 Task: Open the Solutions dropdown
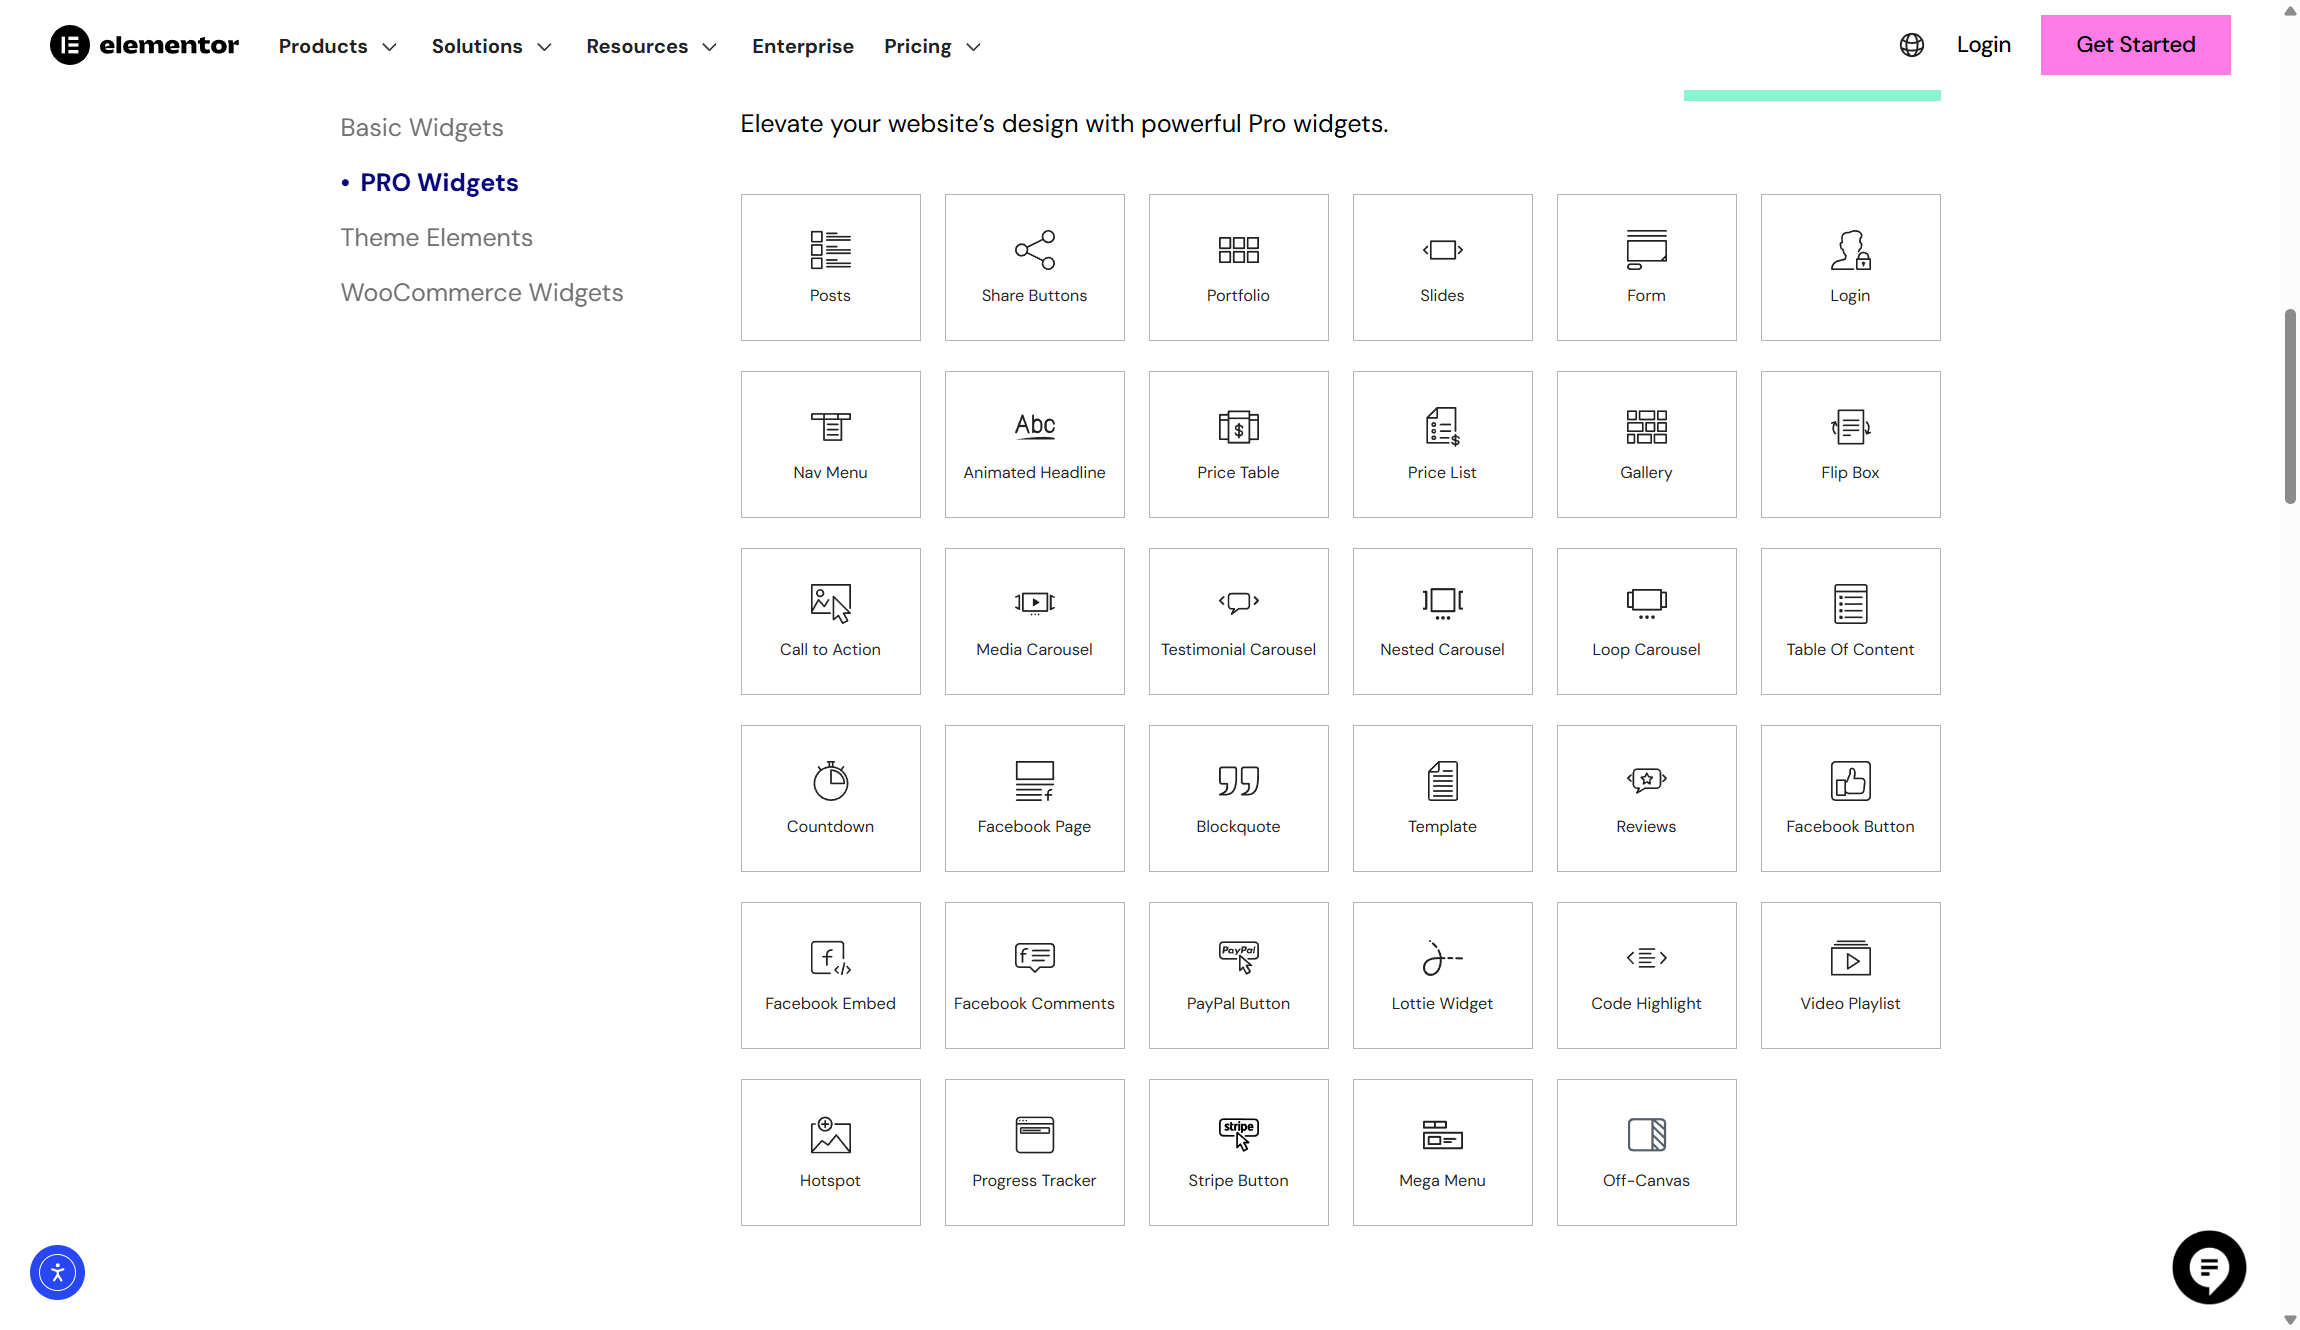point(491,46)
